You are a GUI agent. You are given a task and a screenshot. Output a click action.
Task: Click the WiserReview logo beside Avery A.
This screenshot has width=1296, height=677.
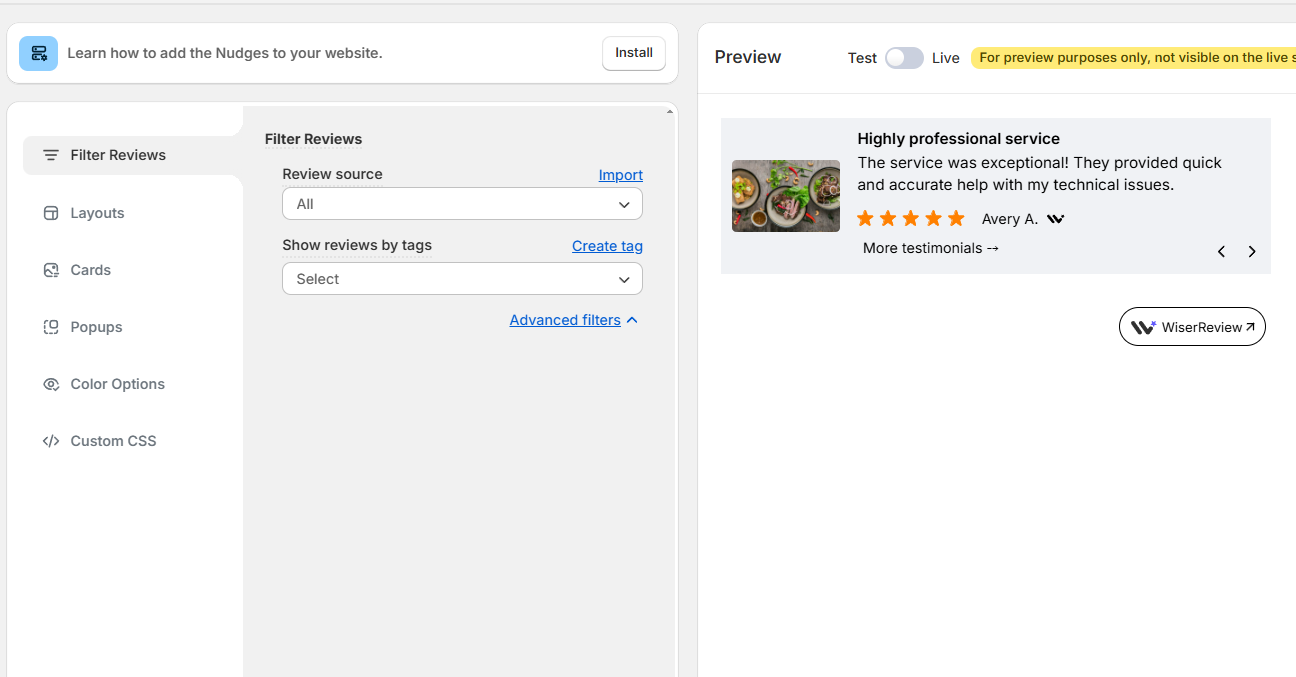point(1055,219)
